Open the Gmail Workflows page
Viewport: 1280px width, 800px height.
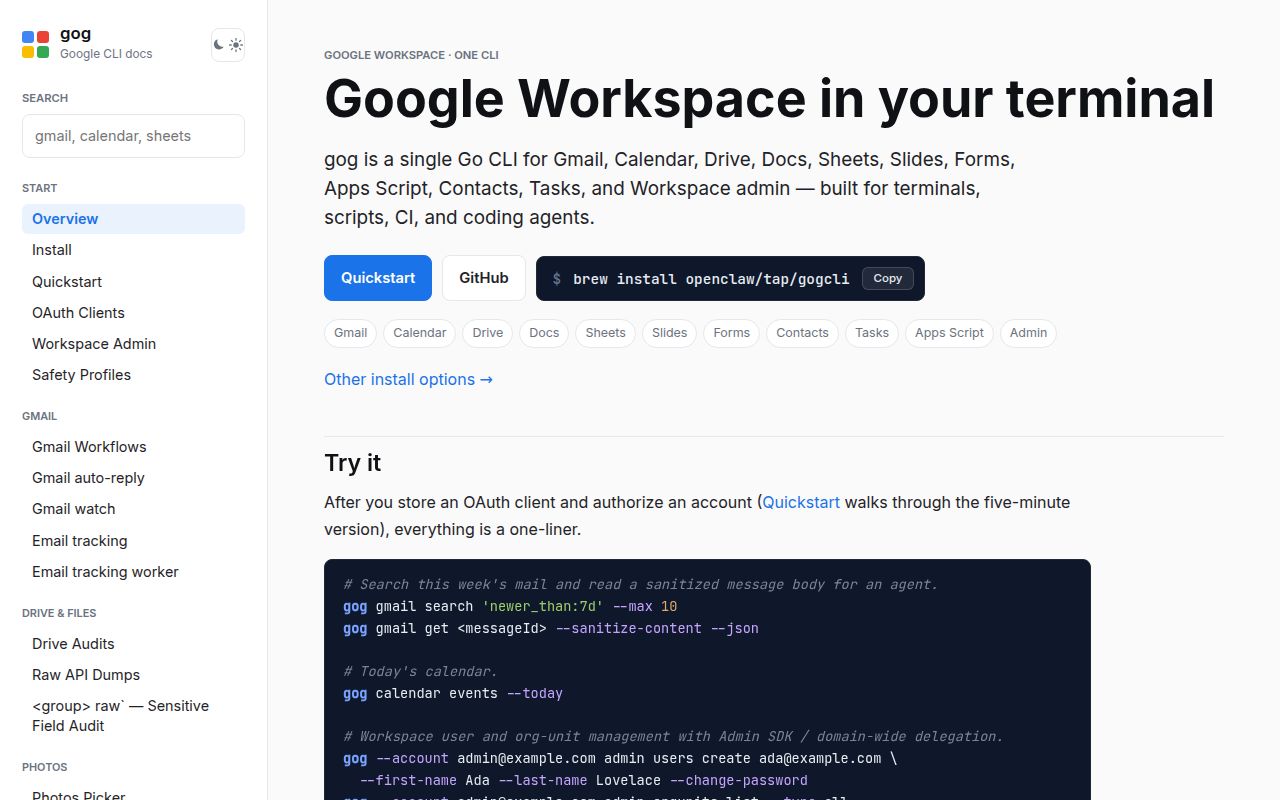(x=133, y=447)
